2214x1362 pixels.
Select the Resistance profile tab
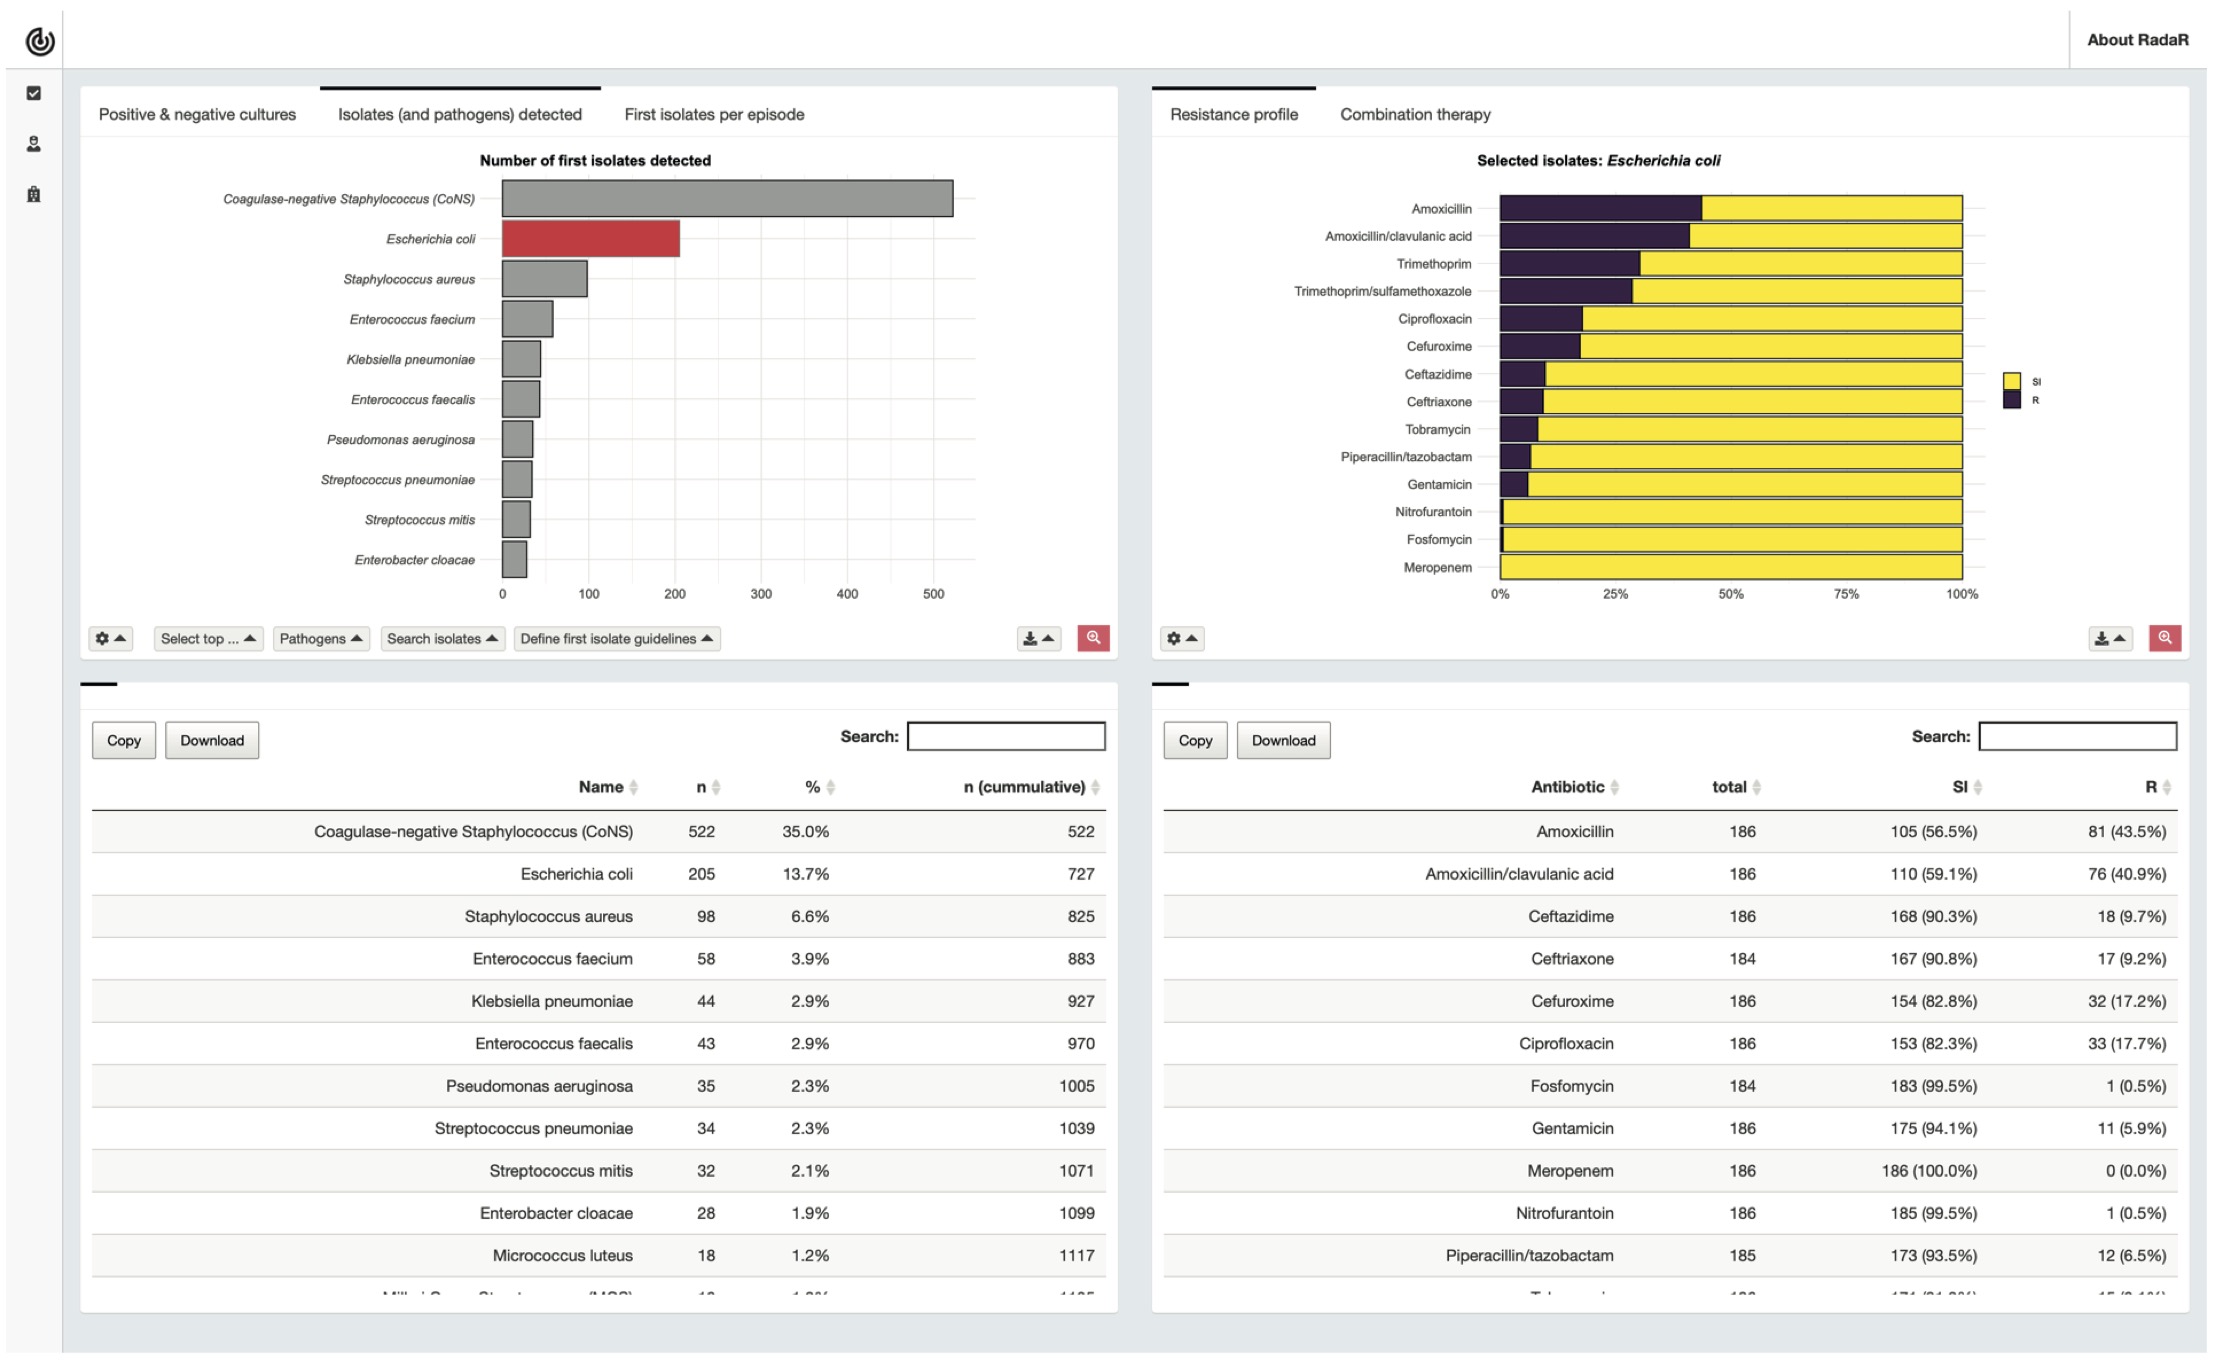(1234, 112)
